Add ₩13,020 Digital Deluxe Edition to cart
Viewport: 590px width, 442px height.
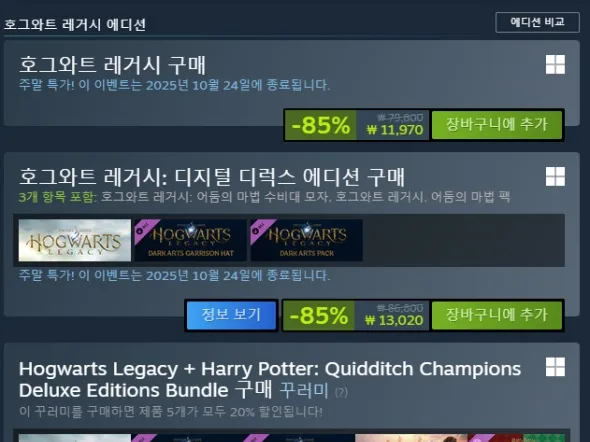click(x=497, y=315)
